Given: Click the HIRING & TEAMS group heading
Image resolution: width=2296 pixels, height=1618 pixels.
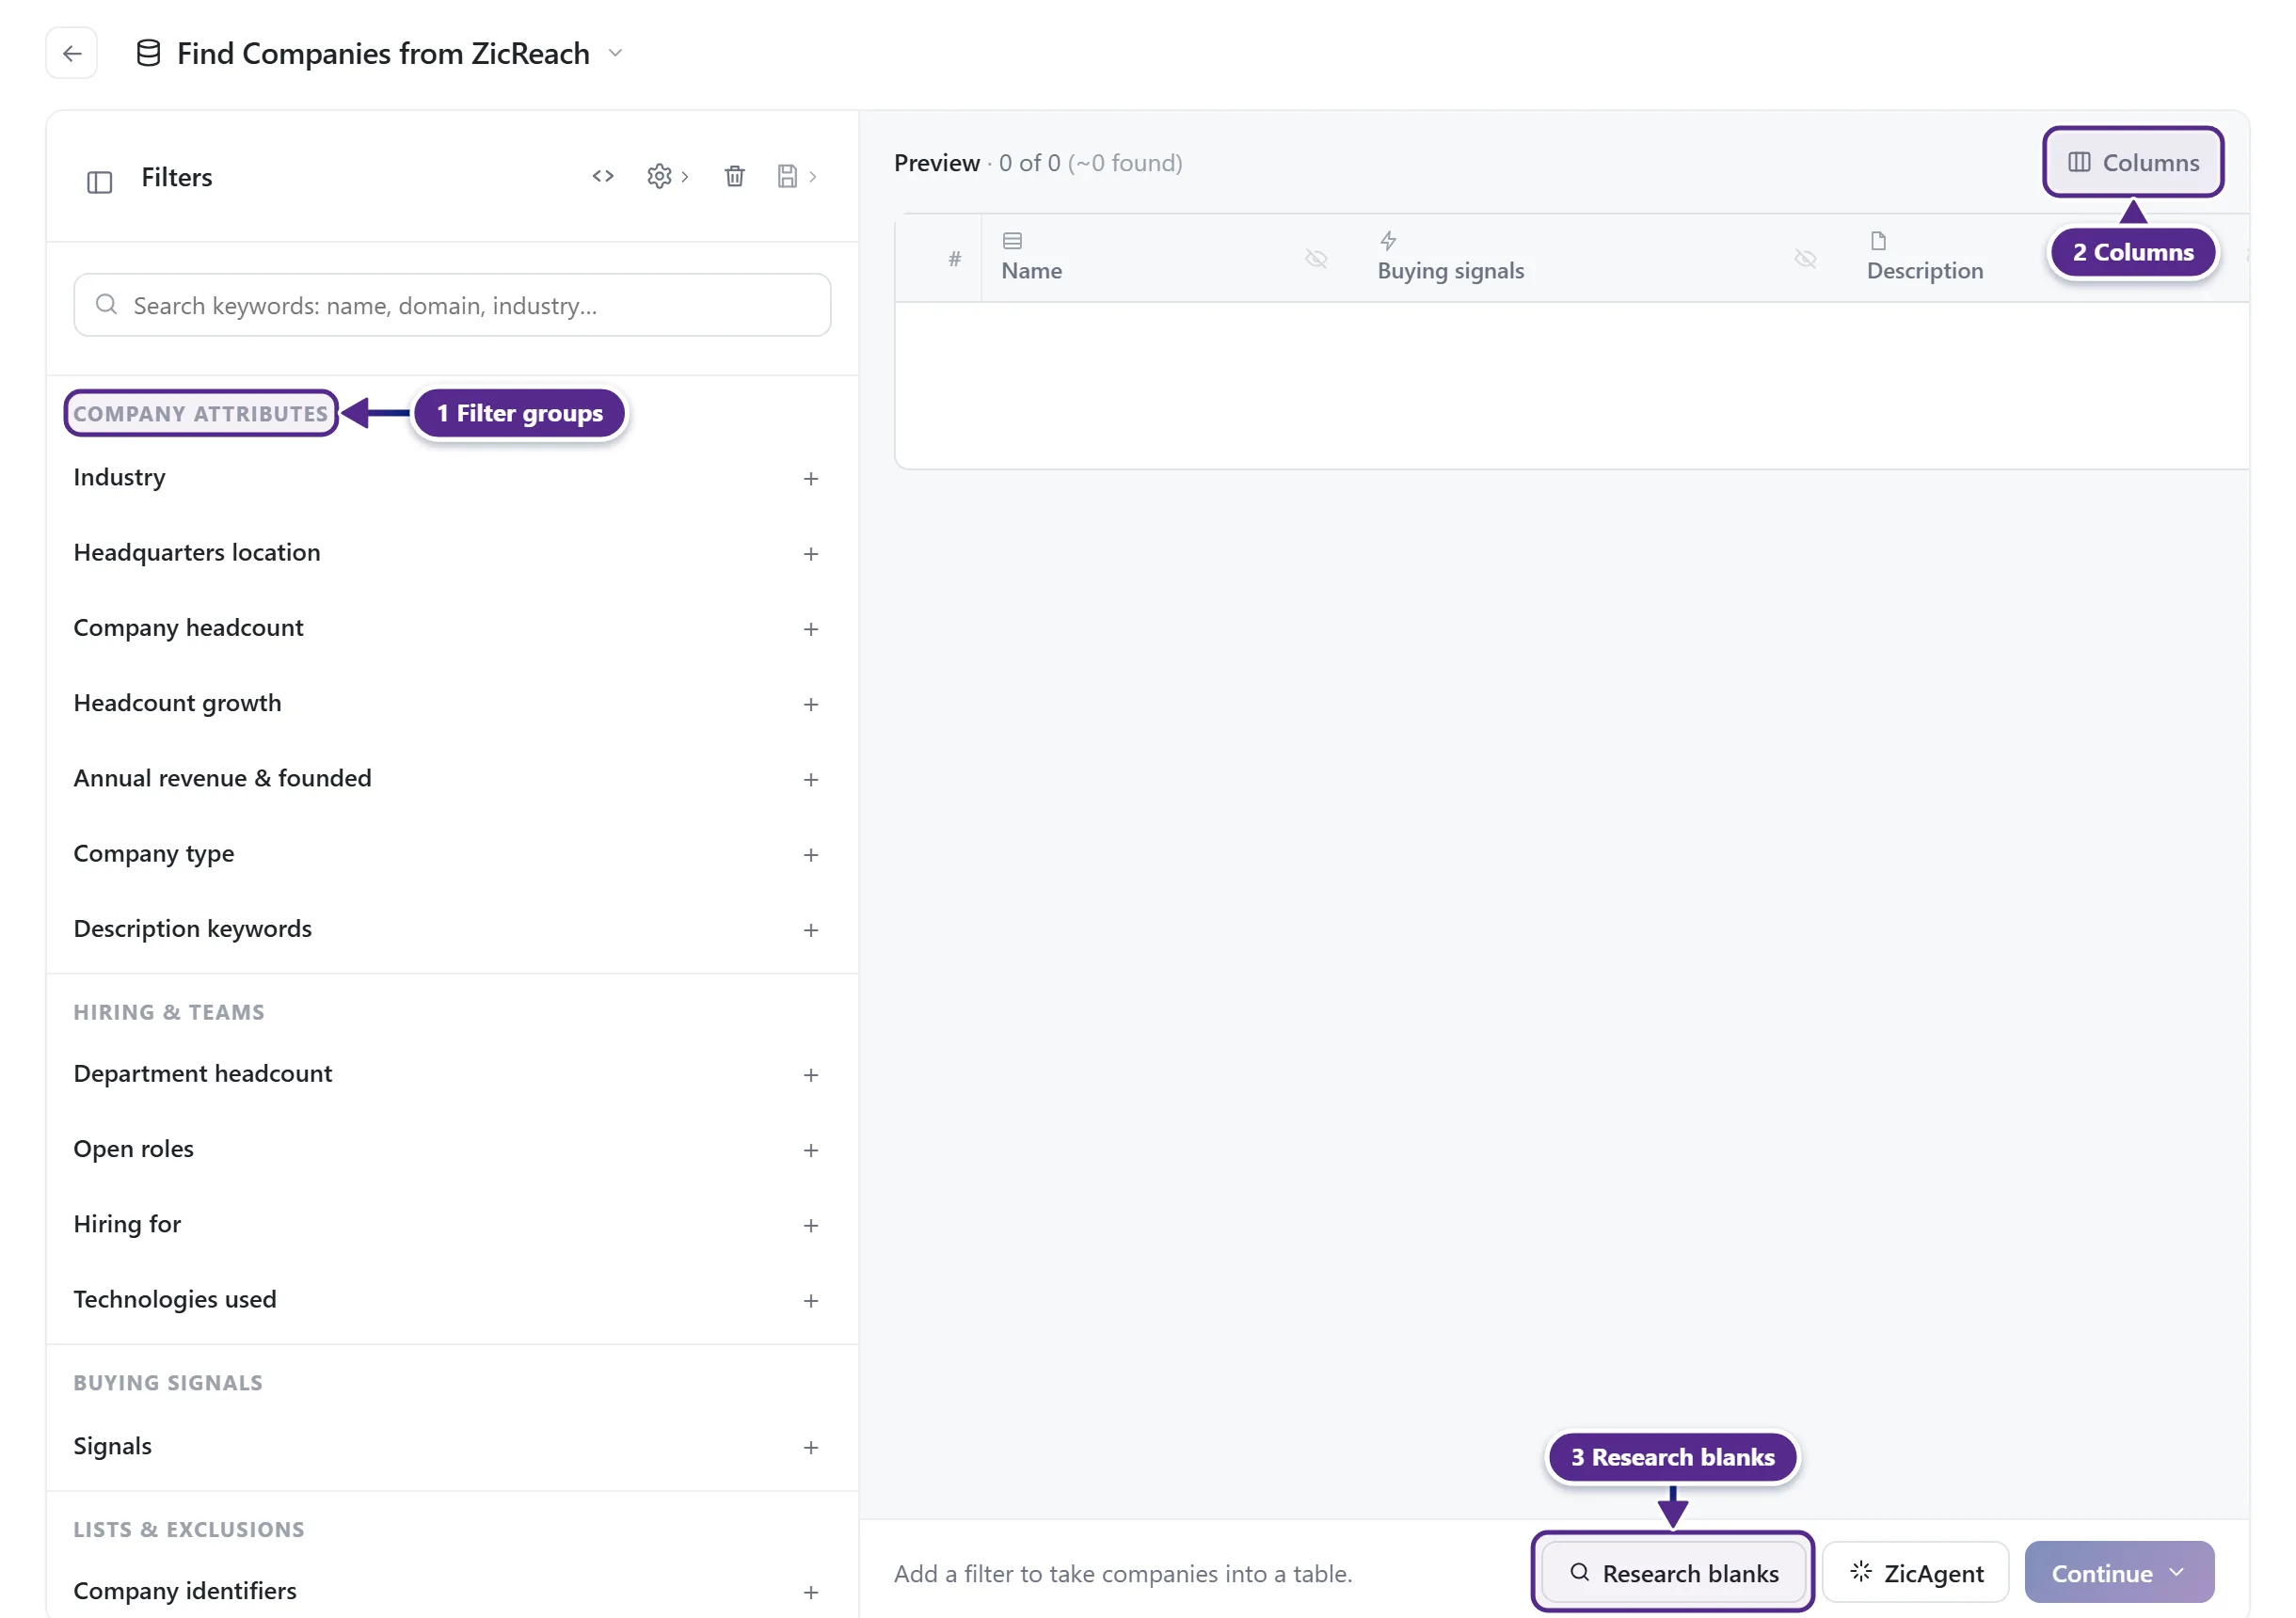Looking at the screenshot, I should tap(169, 1012).
